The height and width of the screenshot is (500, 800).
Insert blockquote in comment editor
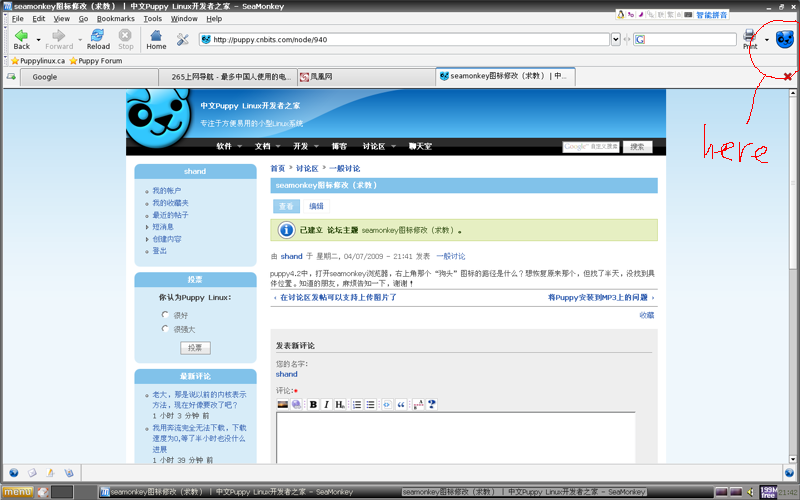tap(401, 405)
